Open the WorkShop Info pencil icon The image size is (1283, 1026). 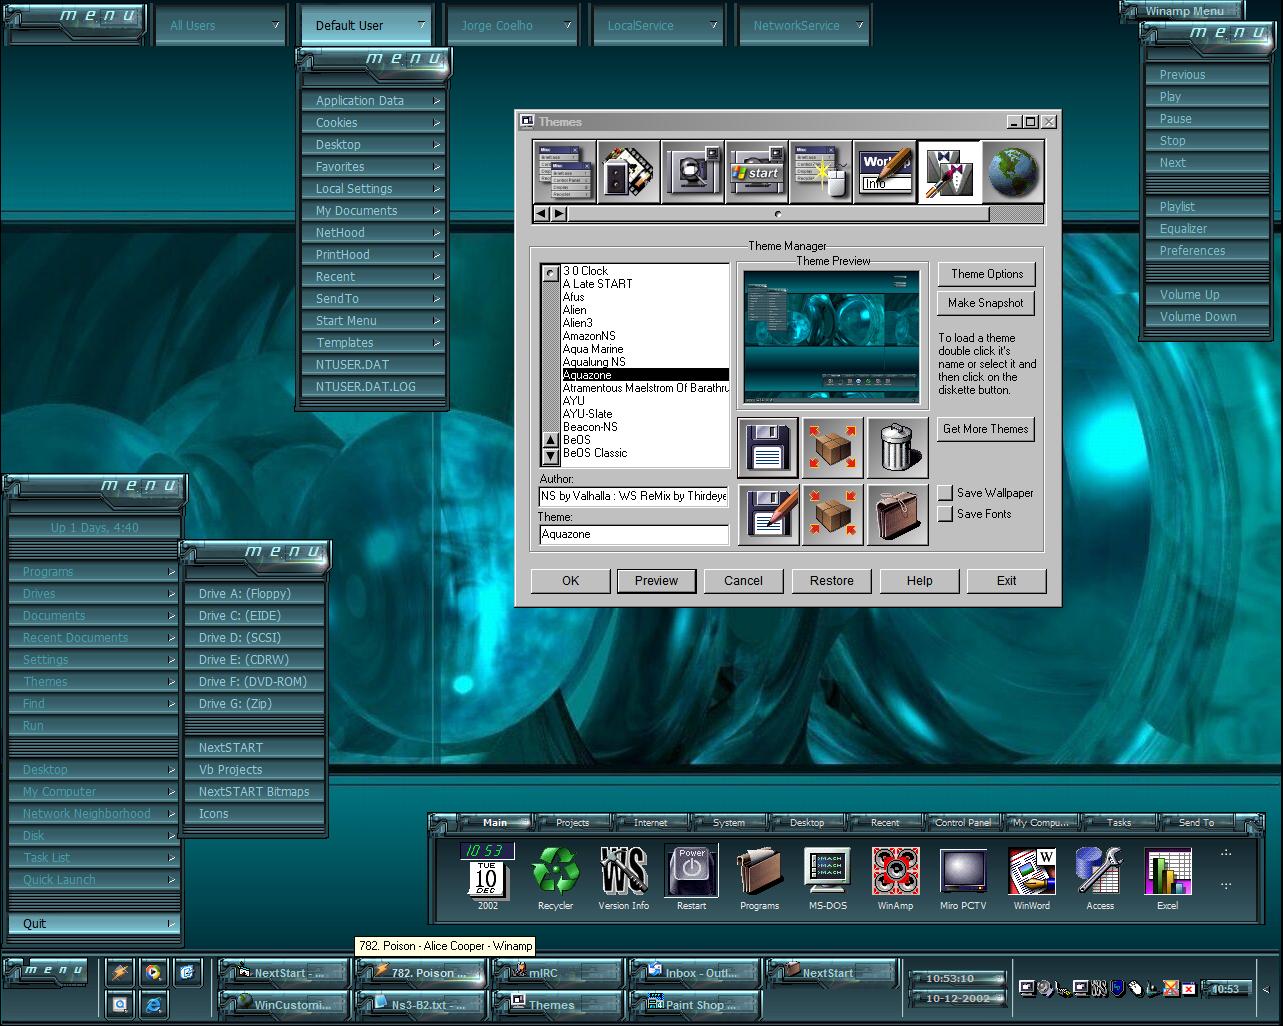(884, 172)
